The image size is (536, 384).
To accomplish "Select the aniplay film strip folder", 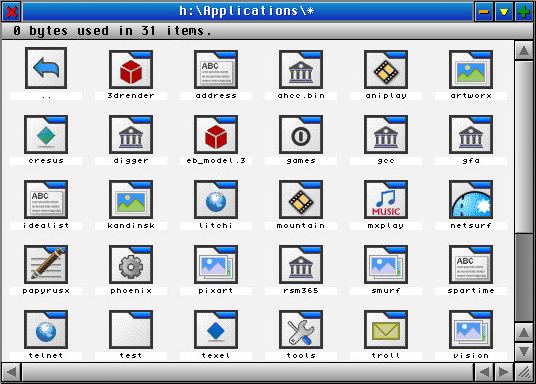I will 386,69.
